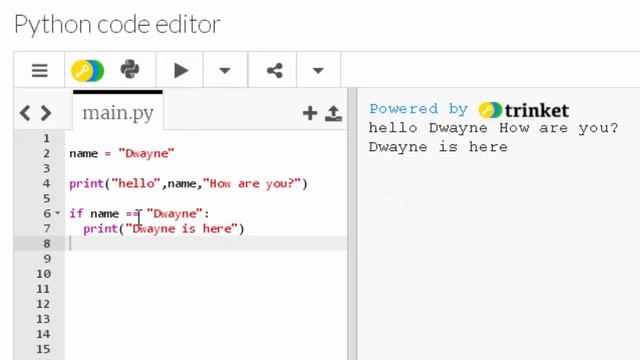The width and height of the screenshot is (640, 360).
Task: Click the "Dwayne" string on line 6
Action: (175, 214)
